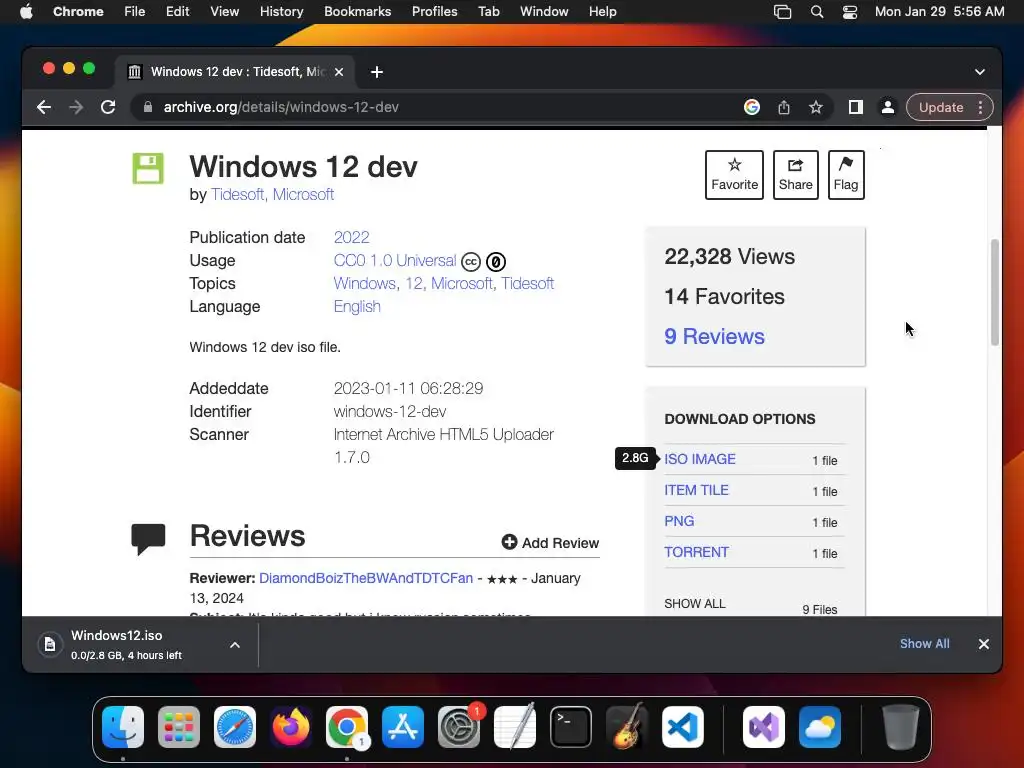Click the Creative Commons cc icon
The image size is (1024, 768).
[471, 262]
